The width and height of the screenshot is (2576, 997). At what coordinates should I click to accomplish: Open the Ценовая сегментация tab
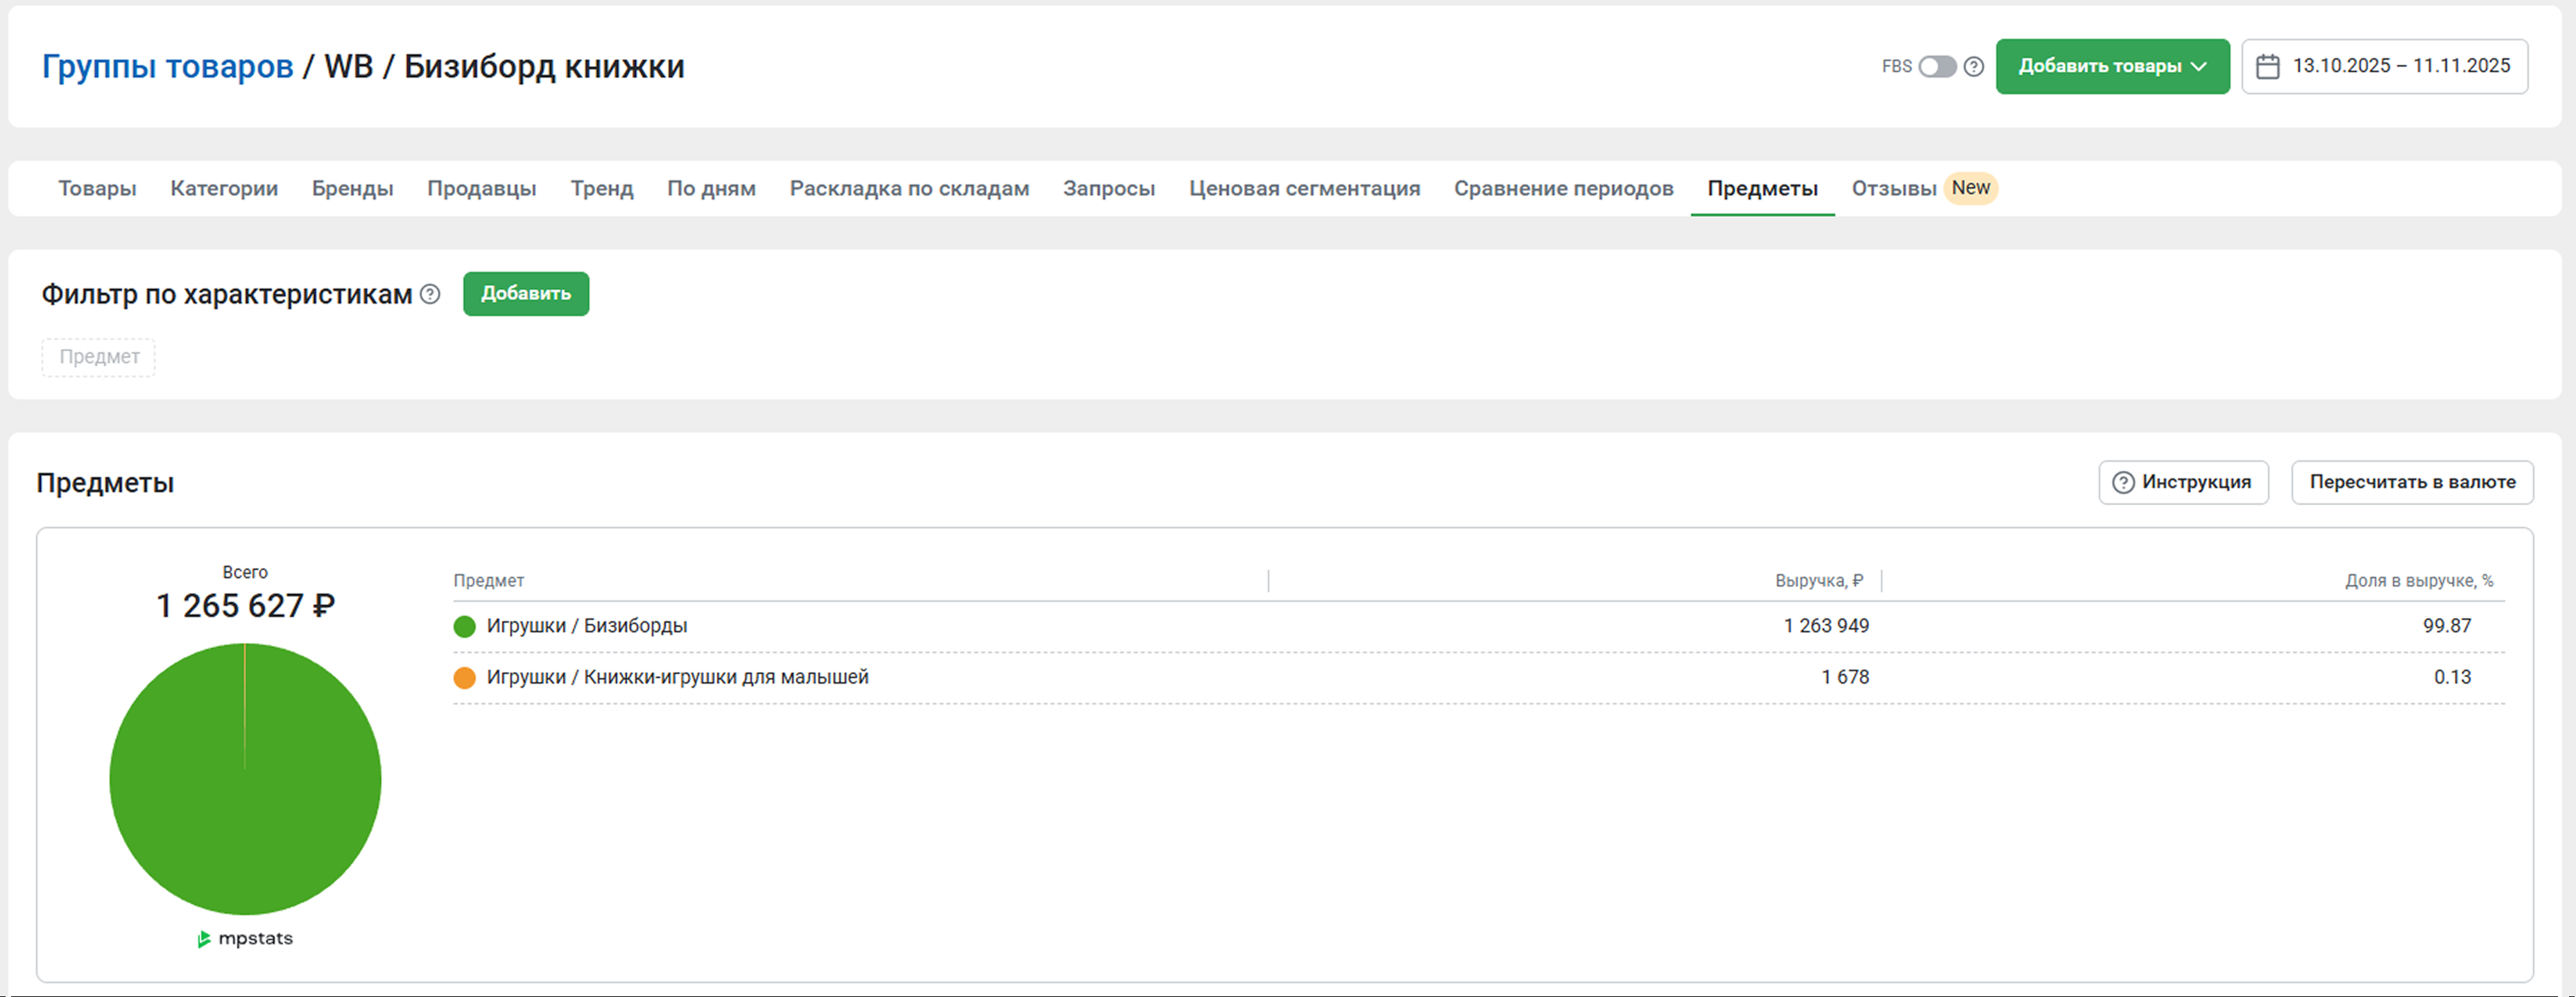tap(1304, 189)
